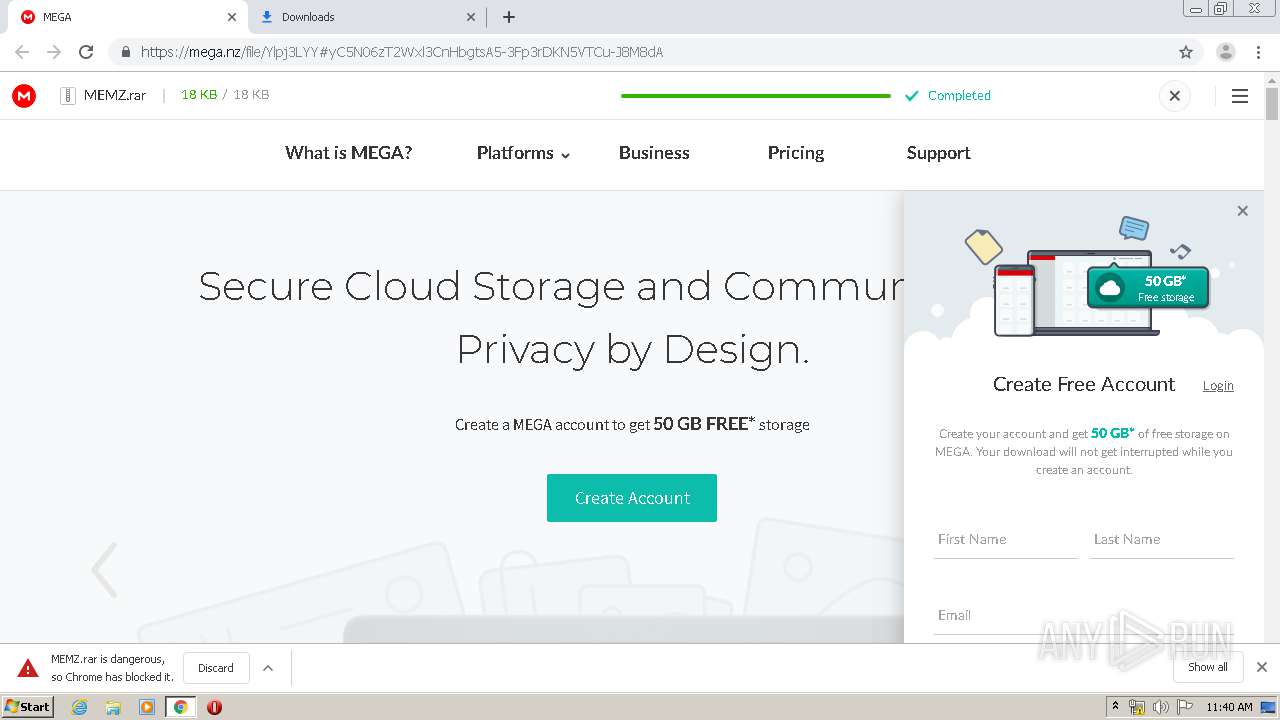Screen dimensions: 1280x720
Task: Click the First Name field
Action: point(1006,540)
